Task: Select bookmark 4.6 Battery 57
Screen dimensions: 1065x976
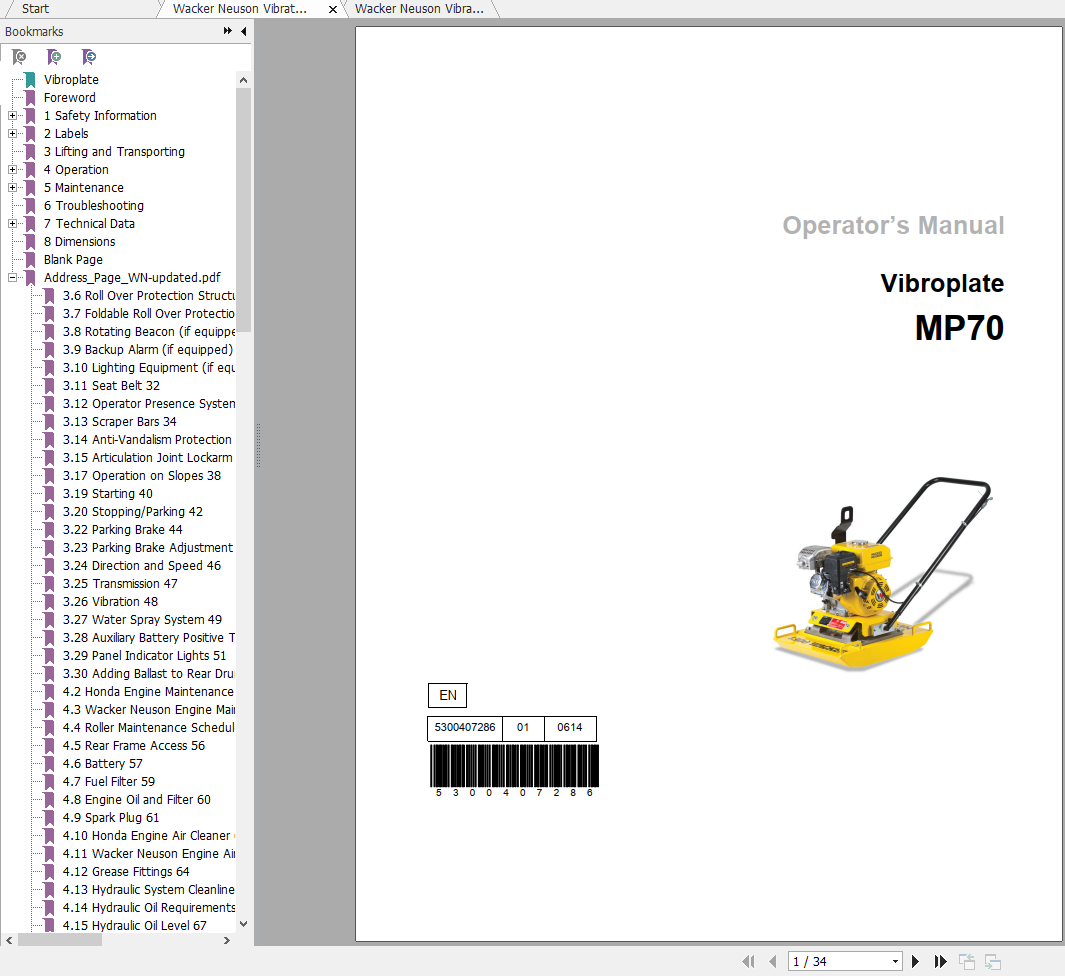Action: point(103,763)
